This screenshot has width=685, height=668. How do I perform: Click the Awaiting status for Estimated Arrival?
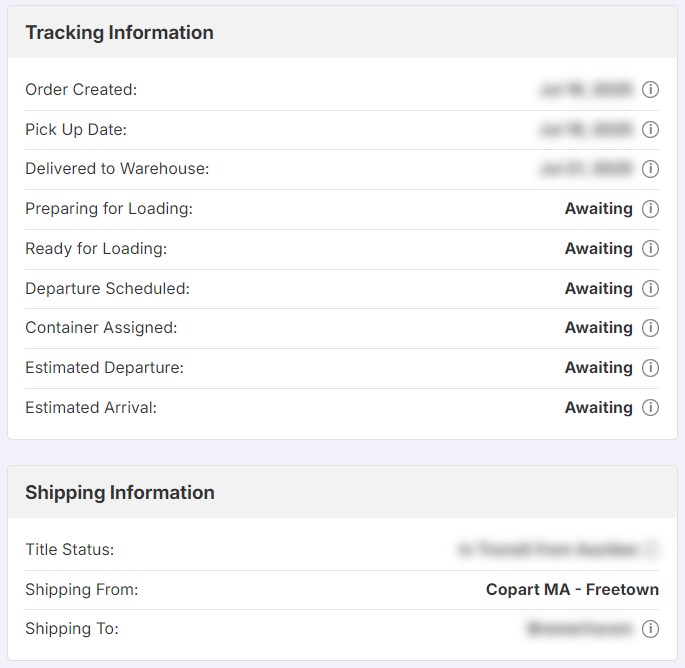pos(598,408)
